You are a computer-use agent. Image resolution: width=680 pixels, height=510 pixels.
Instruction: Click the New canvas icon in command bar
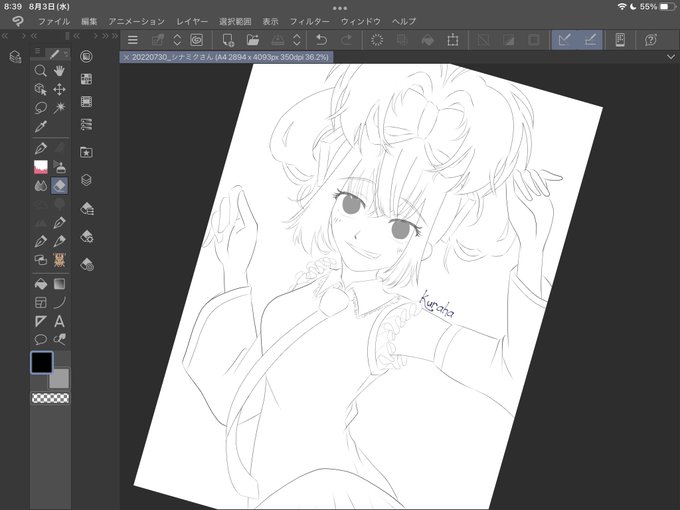(228, 40)
